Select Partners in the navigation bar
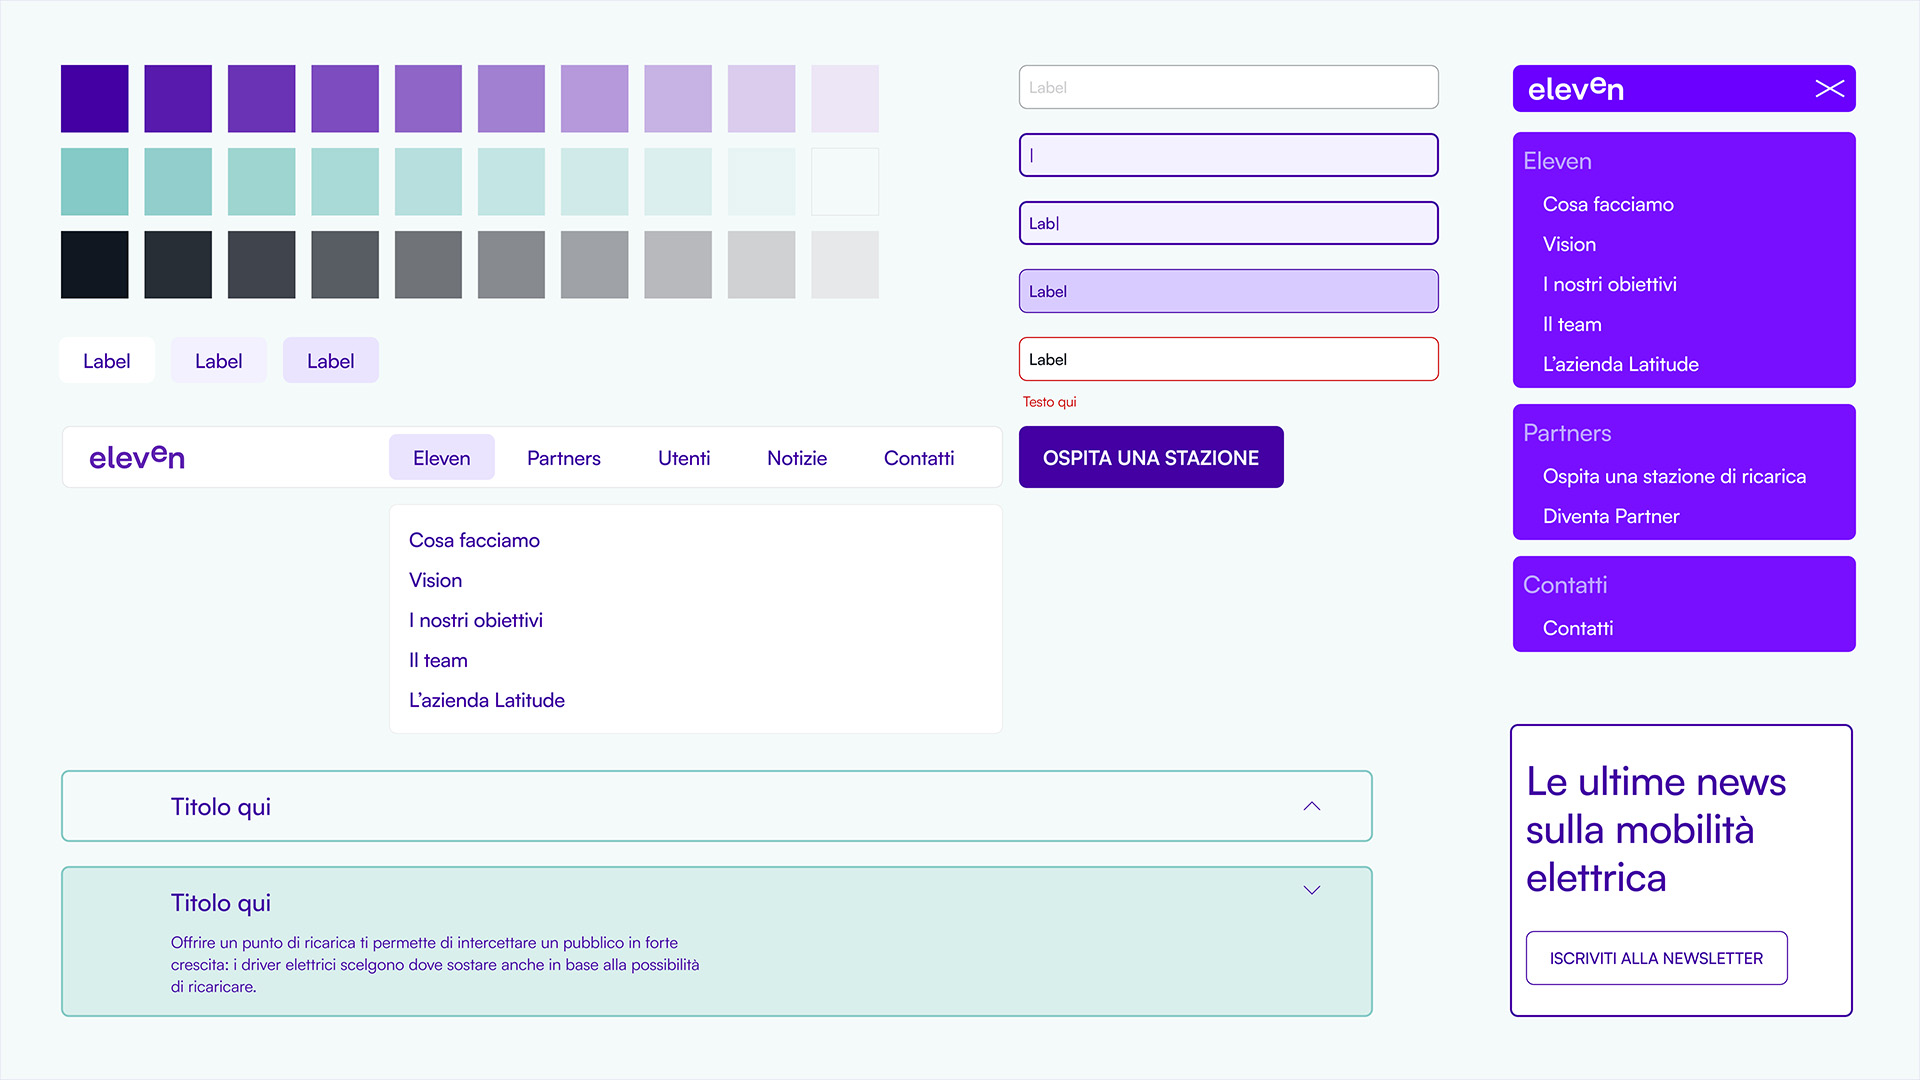 pyautogui.click(x=563, y=458)
